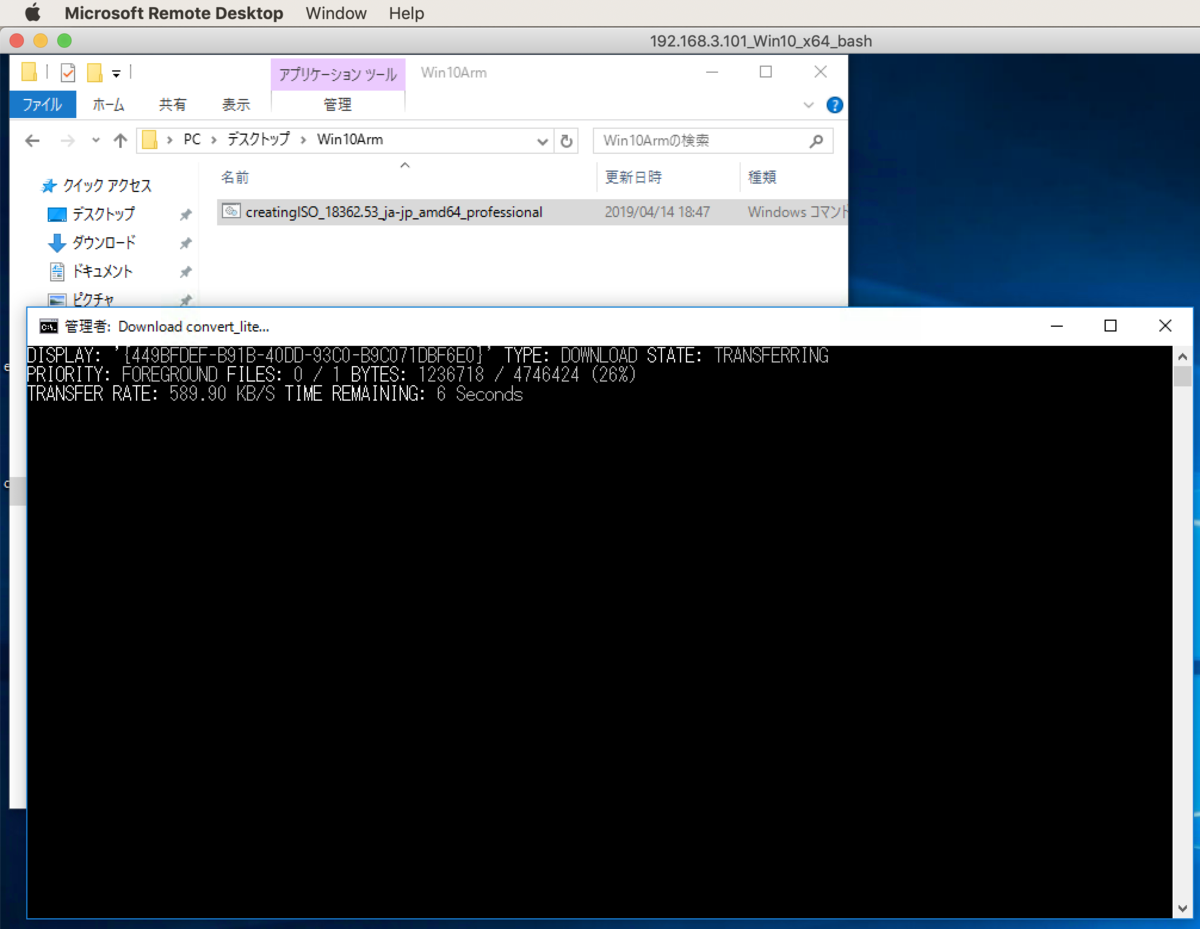
Task: Maximize the Win10Arm Explorer window
Action: (766, 72)
